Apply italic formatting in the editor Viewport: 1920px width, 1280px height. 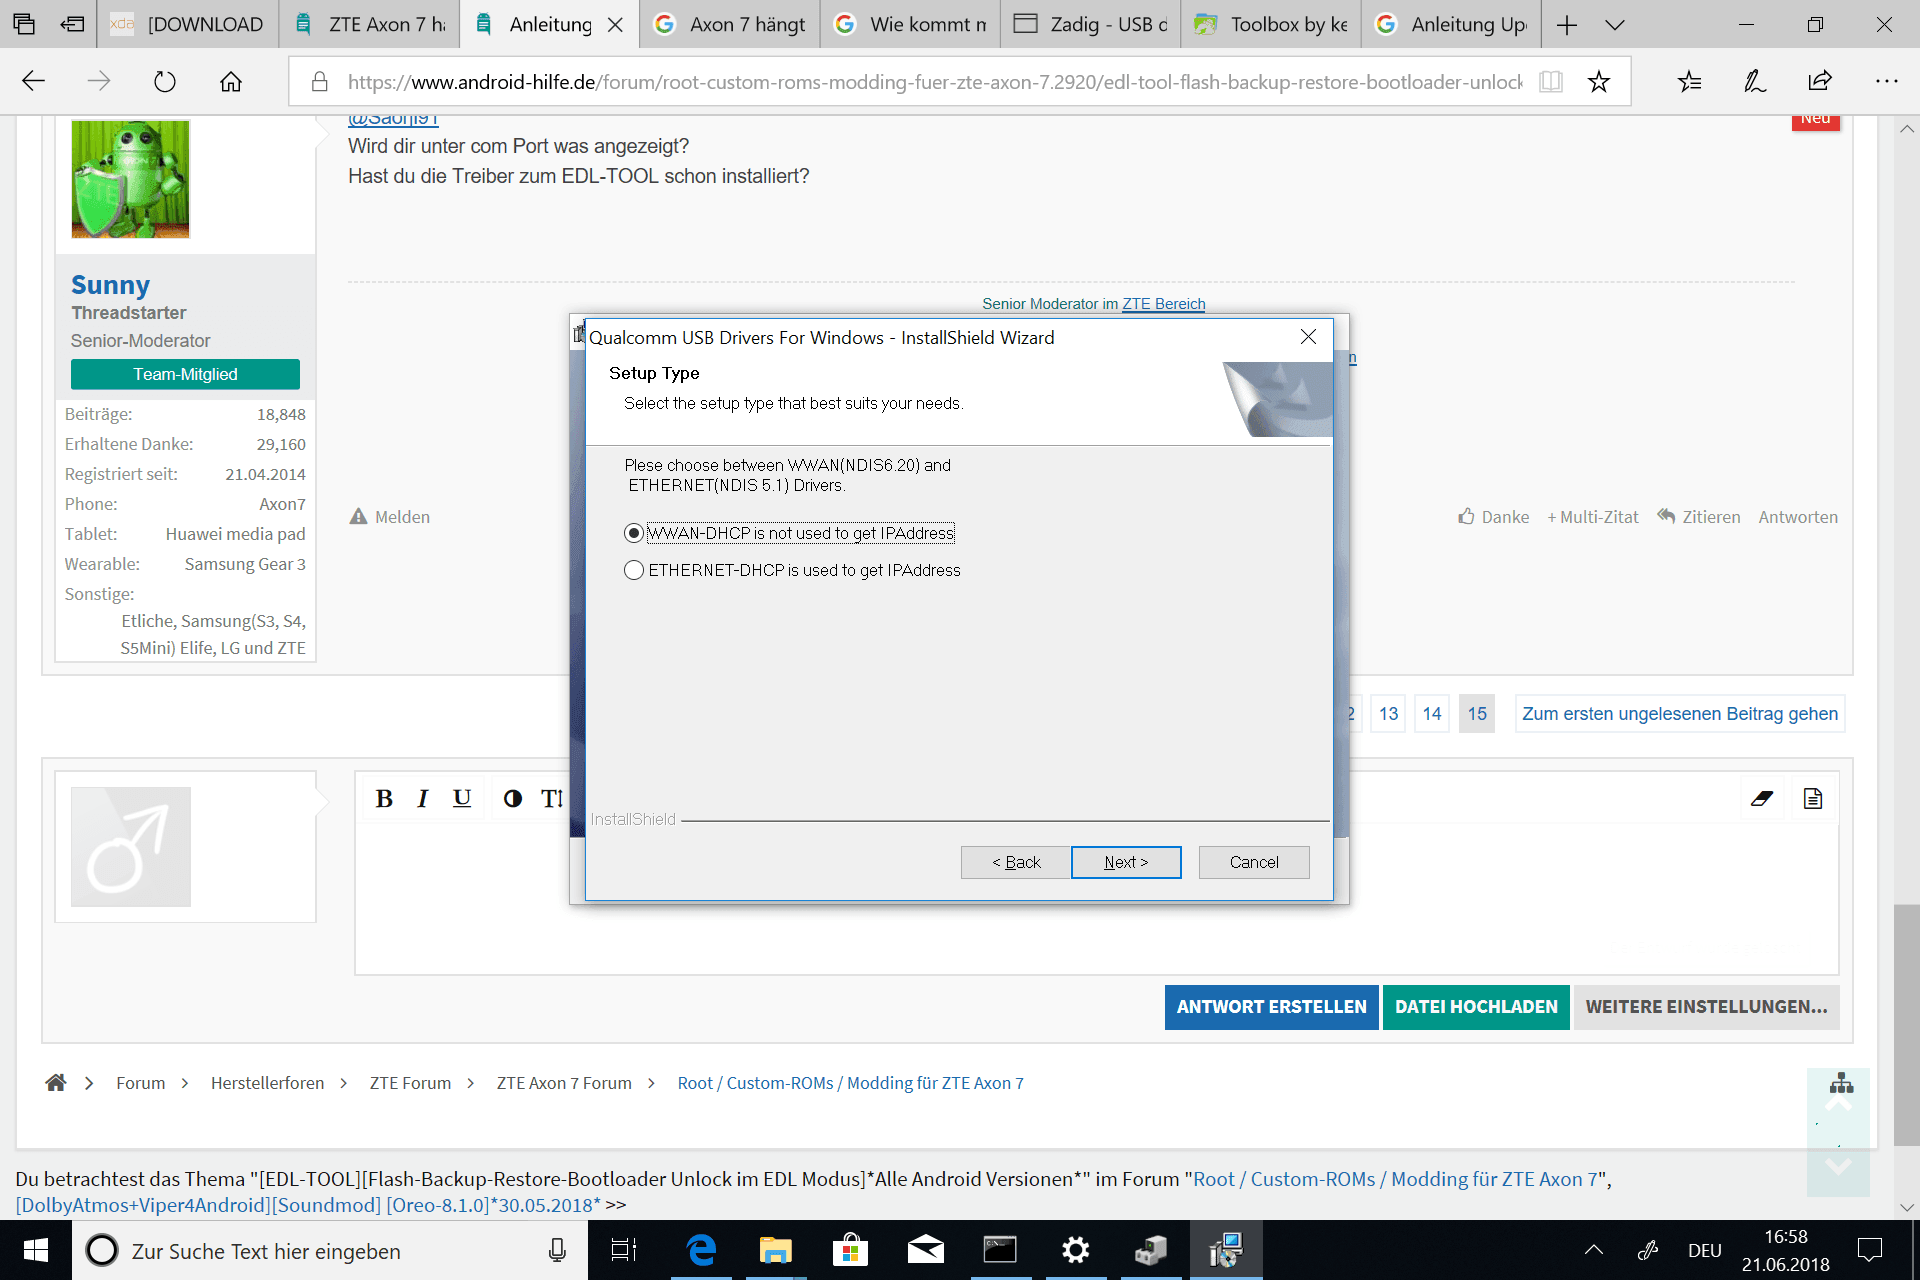click(422, 798)
